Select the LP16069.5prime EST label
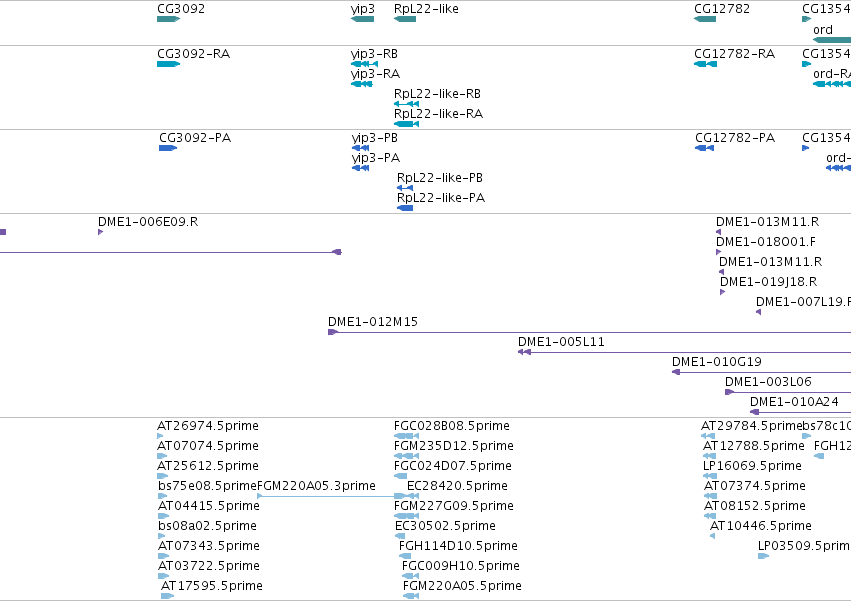Image resolution: width=851 pixels, height=601 pixels. 752,466
